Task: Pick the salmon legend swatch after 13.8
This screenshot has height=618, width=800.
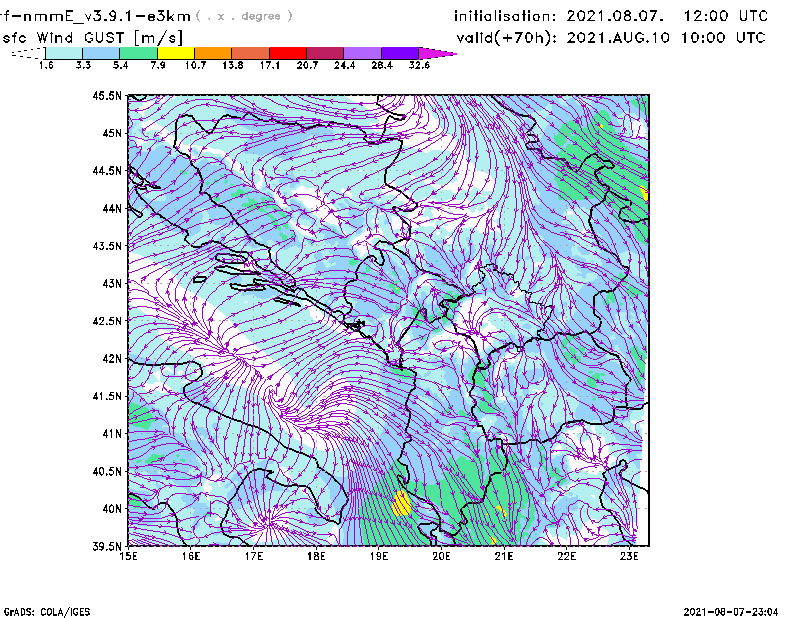Action: click(251, 53)
